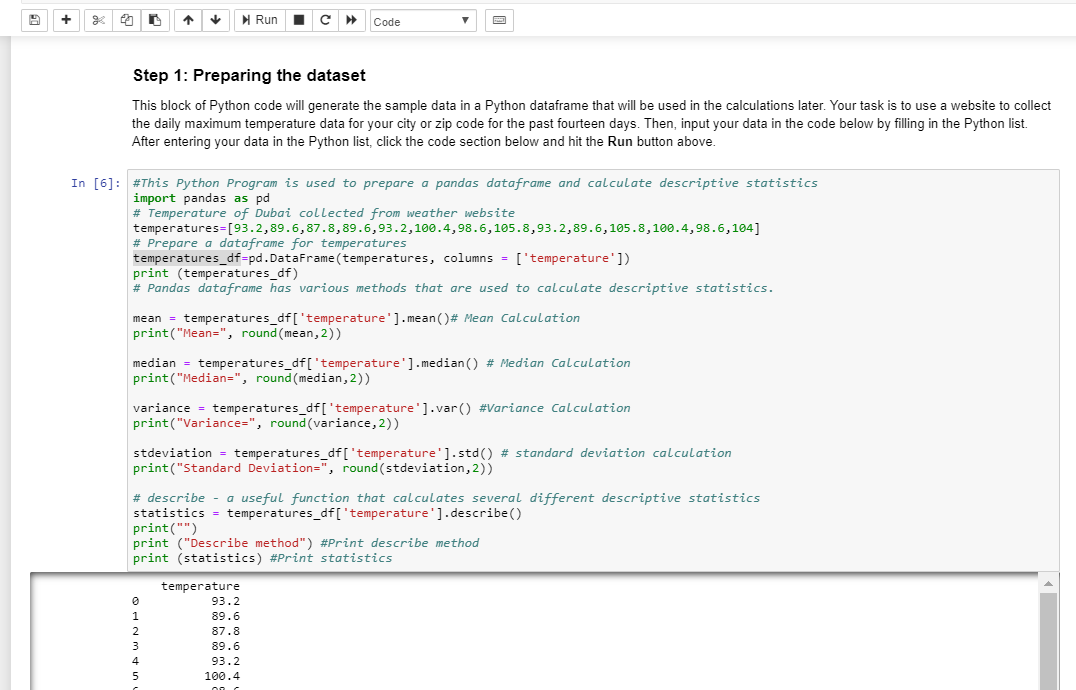Screen dimensions: 1076x690
Task: Paste cells below icon
Action: pyautogui.click(x=155, y=21)
